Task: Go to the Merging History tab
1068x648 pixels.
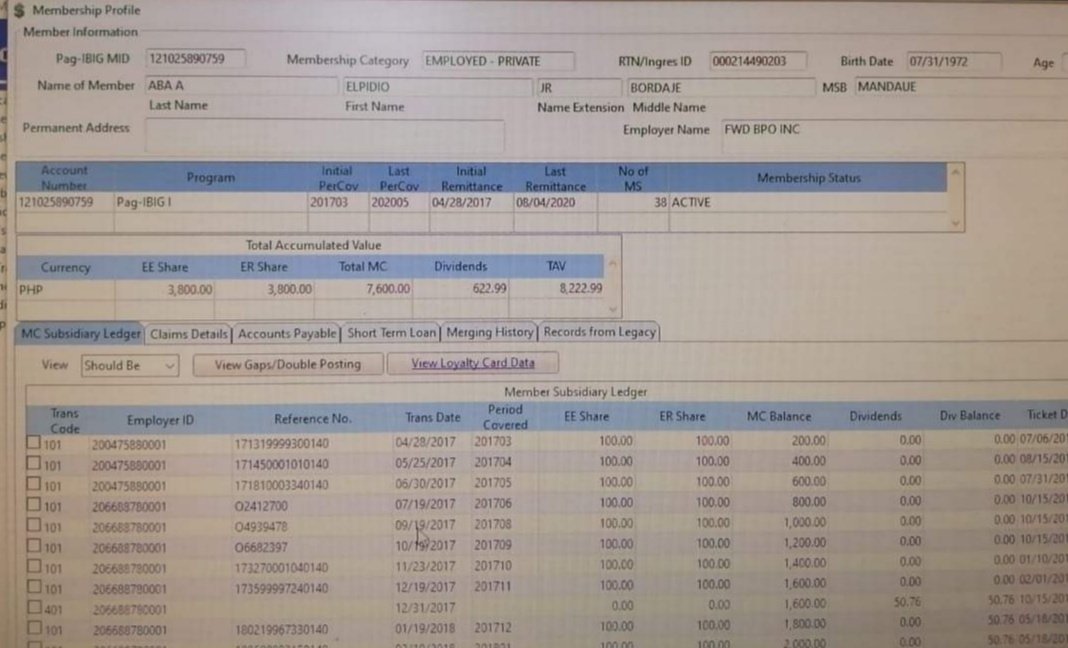Action: (489, 332)
